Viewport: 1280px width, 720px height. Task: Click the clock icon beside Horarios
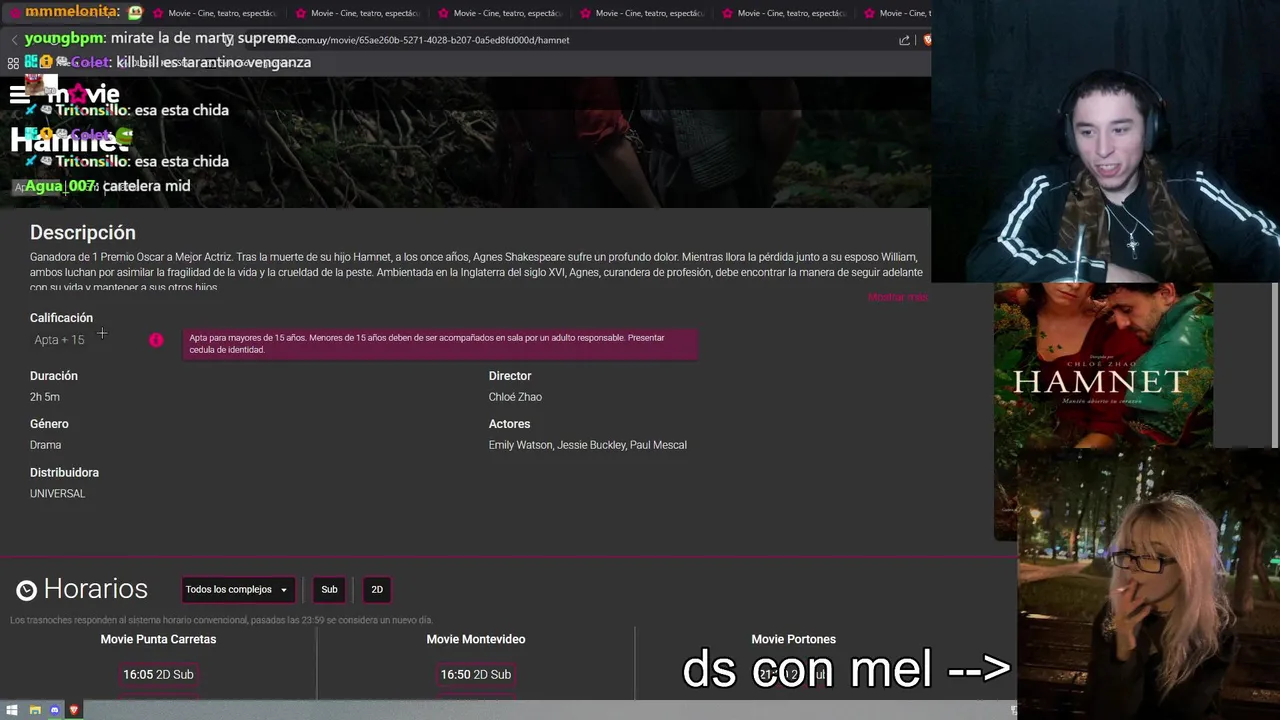[x=27, y=590]
